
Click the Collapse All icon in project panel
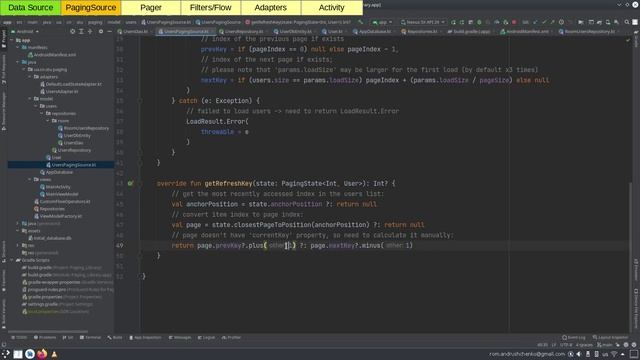90,31
